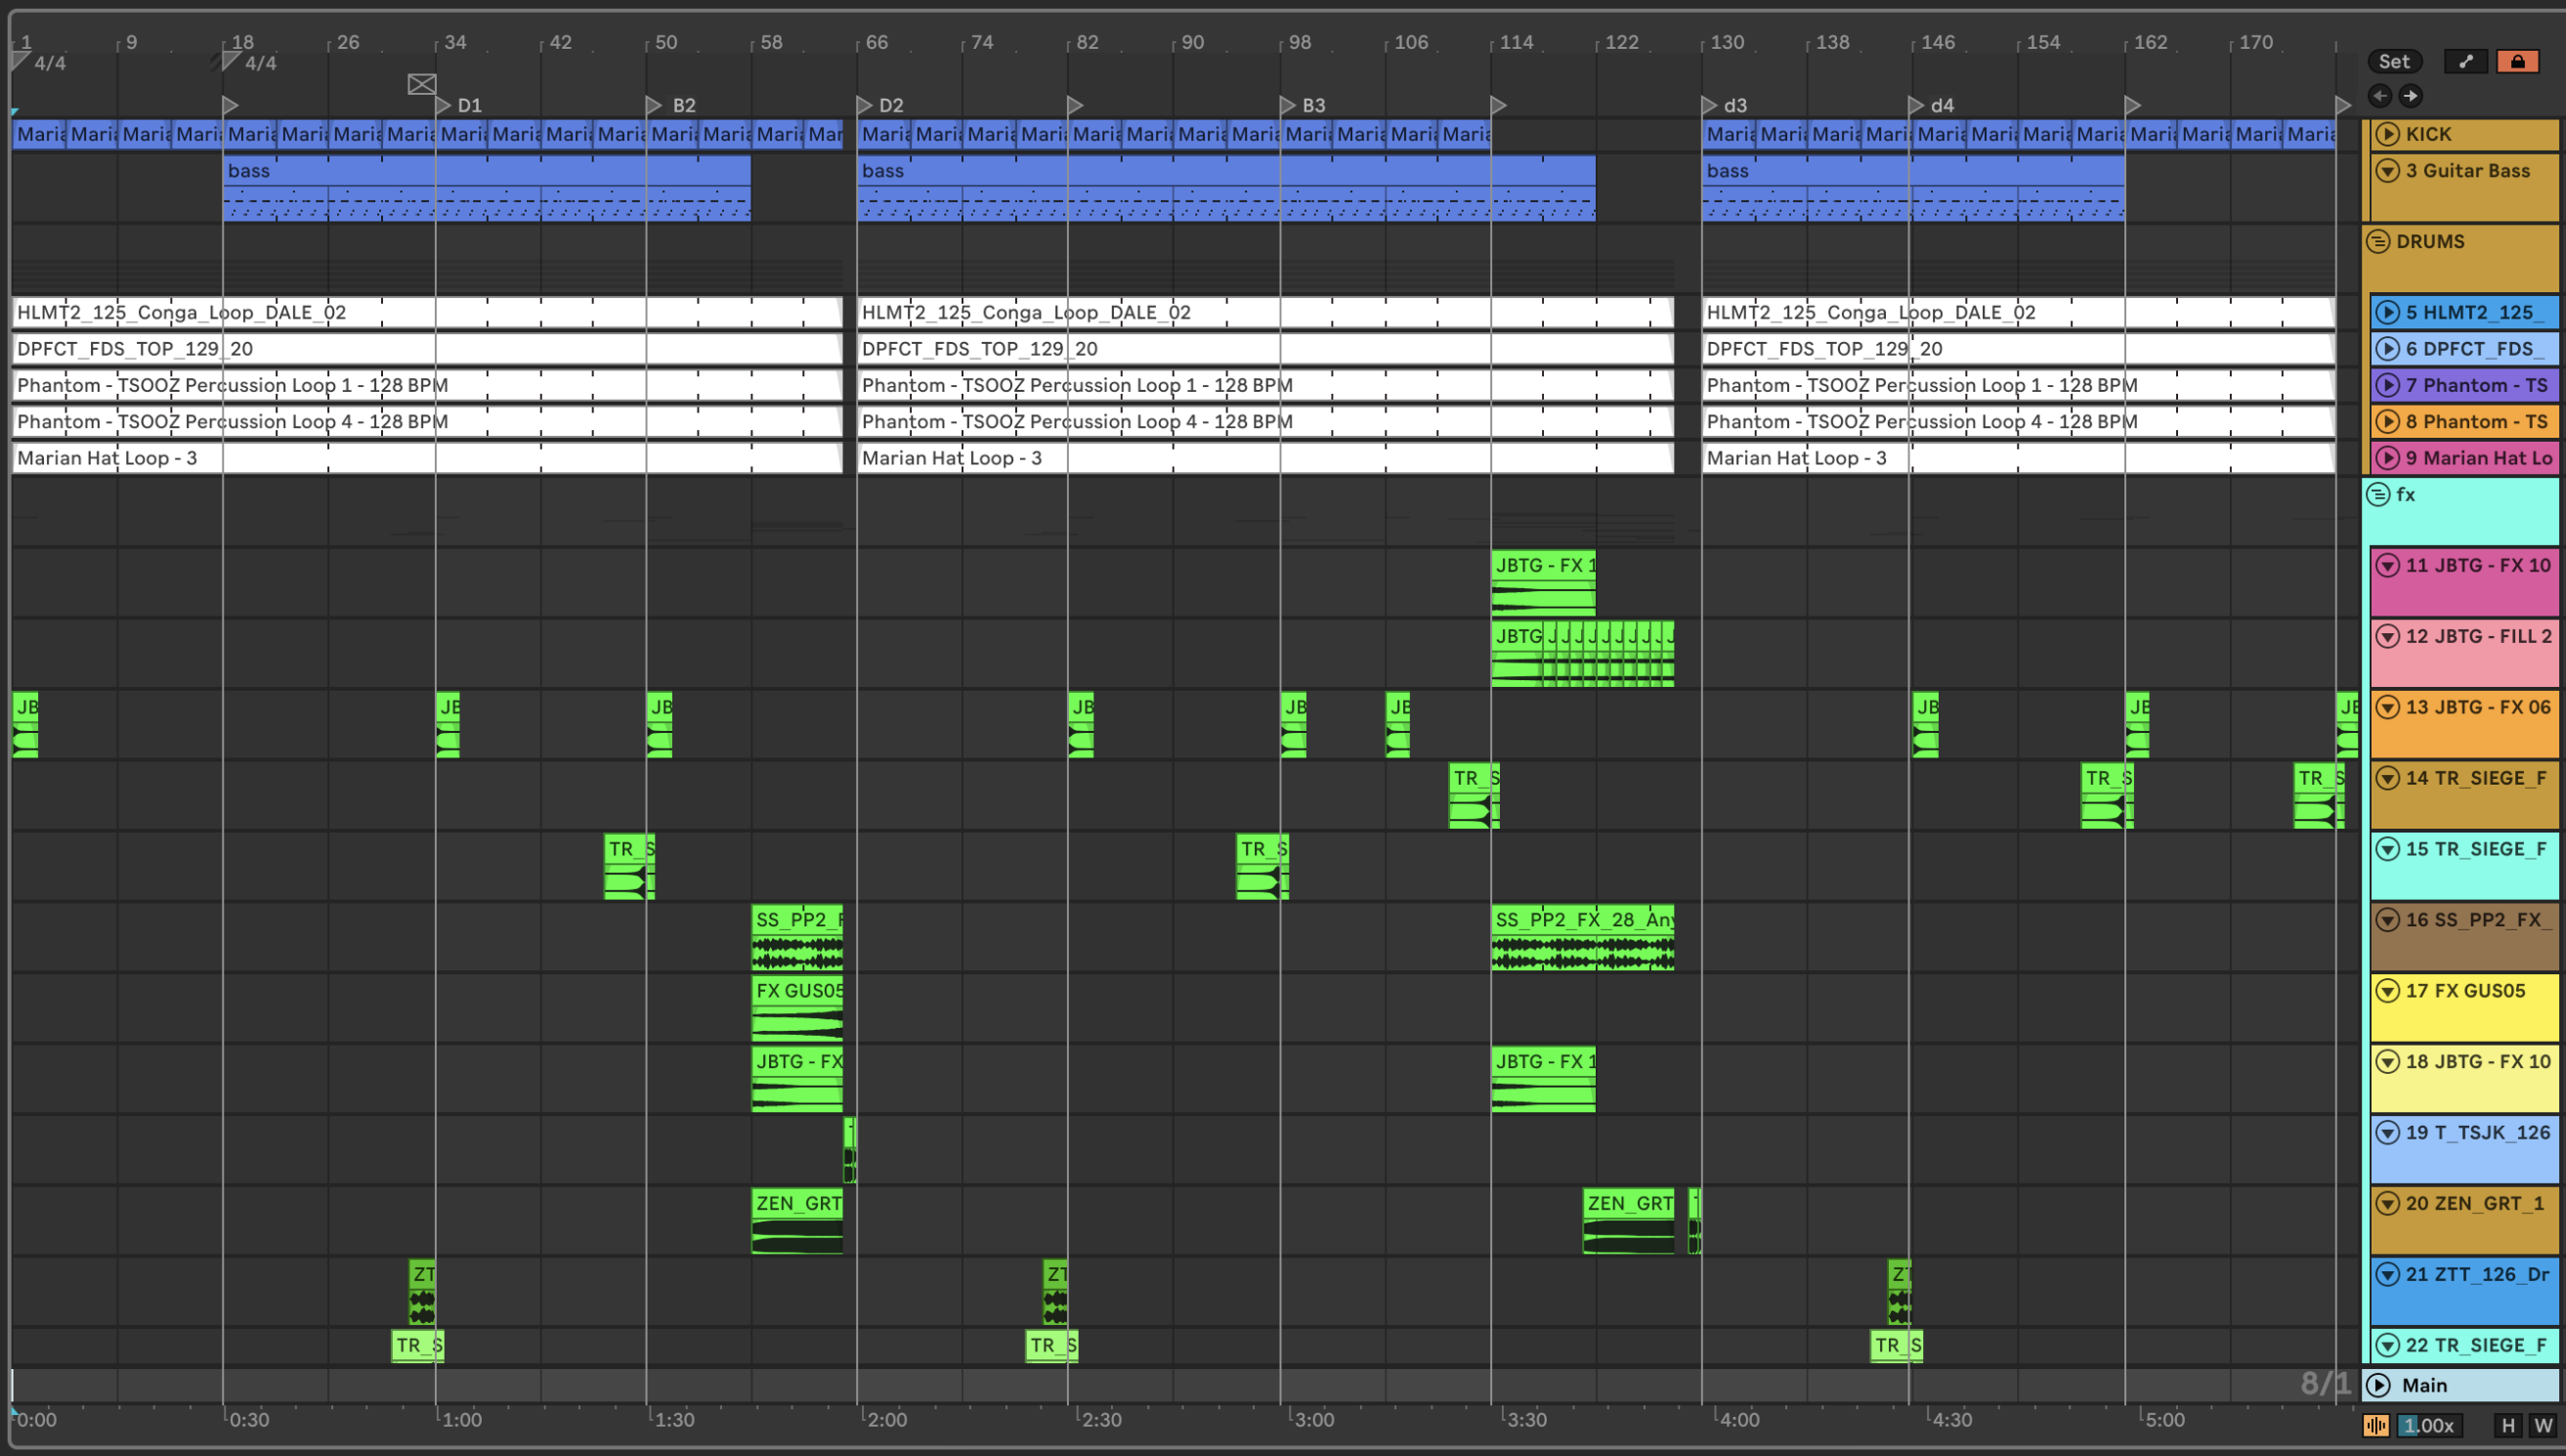Unfold the 5 HLMT2_125 track
This screenshot has height=1456, width=2566.
coord(2388,312)
